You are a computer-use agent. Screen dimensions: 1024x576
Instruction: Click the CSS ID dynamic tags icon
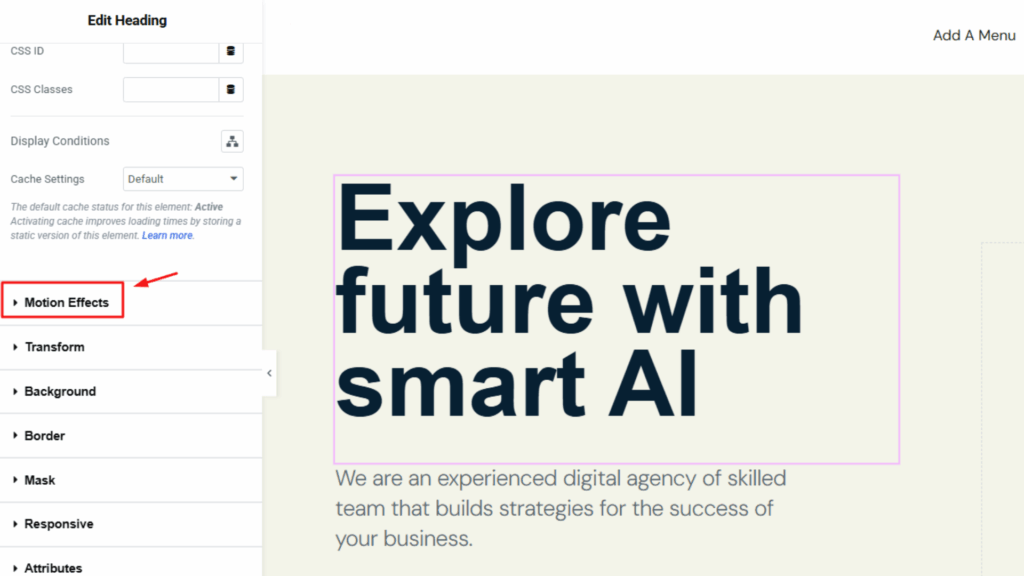[231, 51]
